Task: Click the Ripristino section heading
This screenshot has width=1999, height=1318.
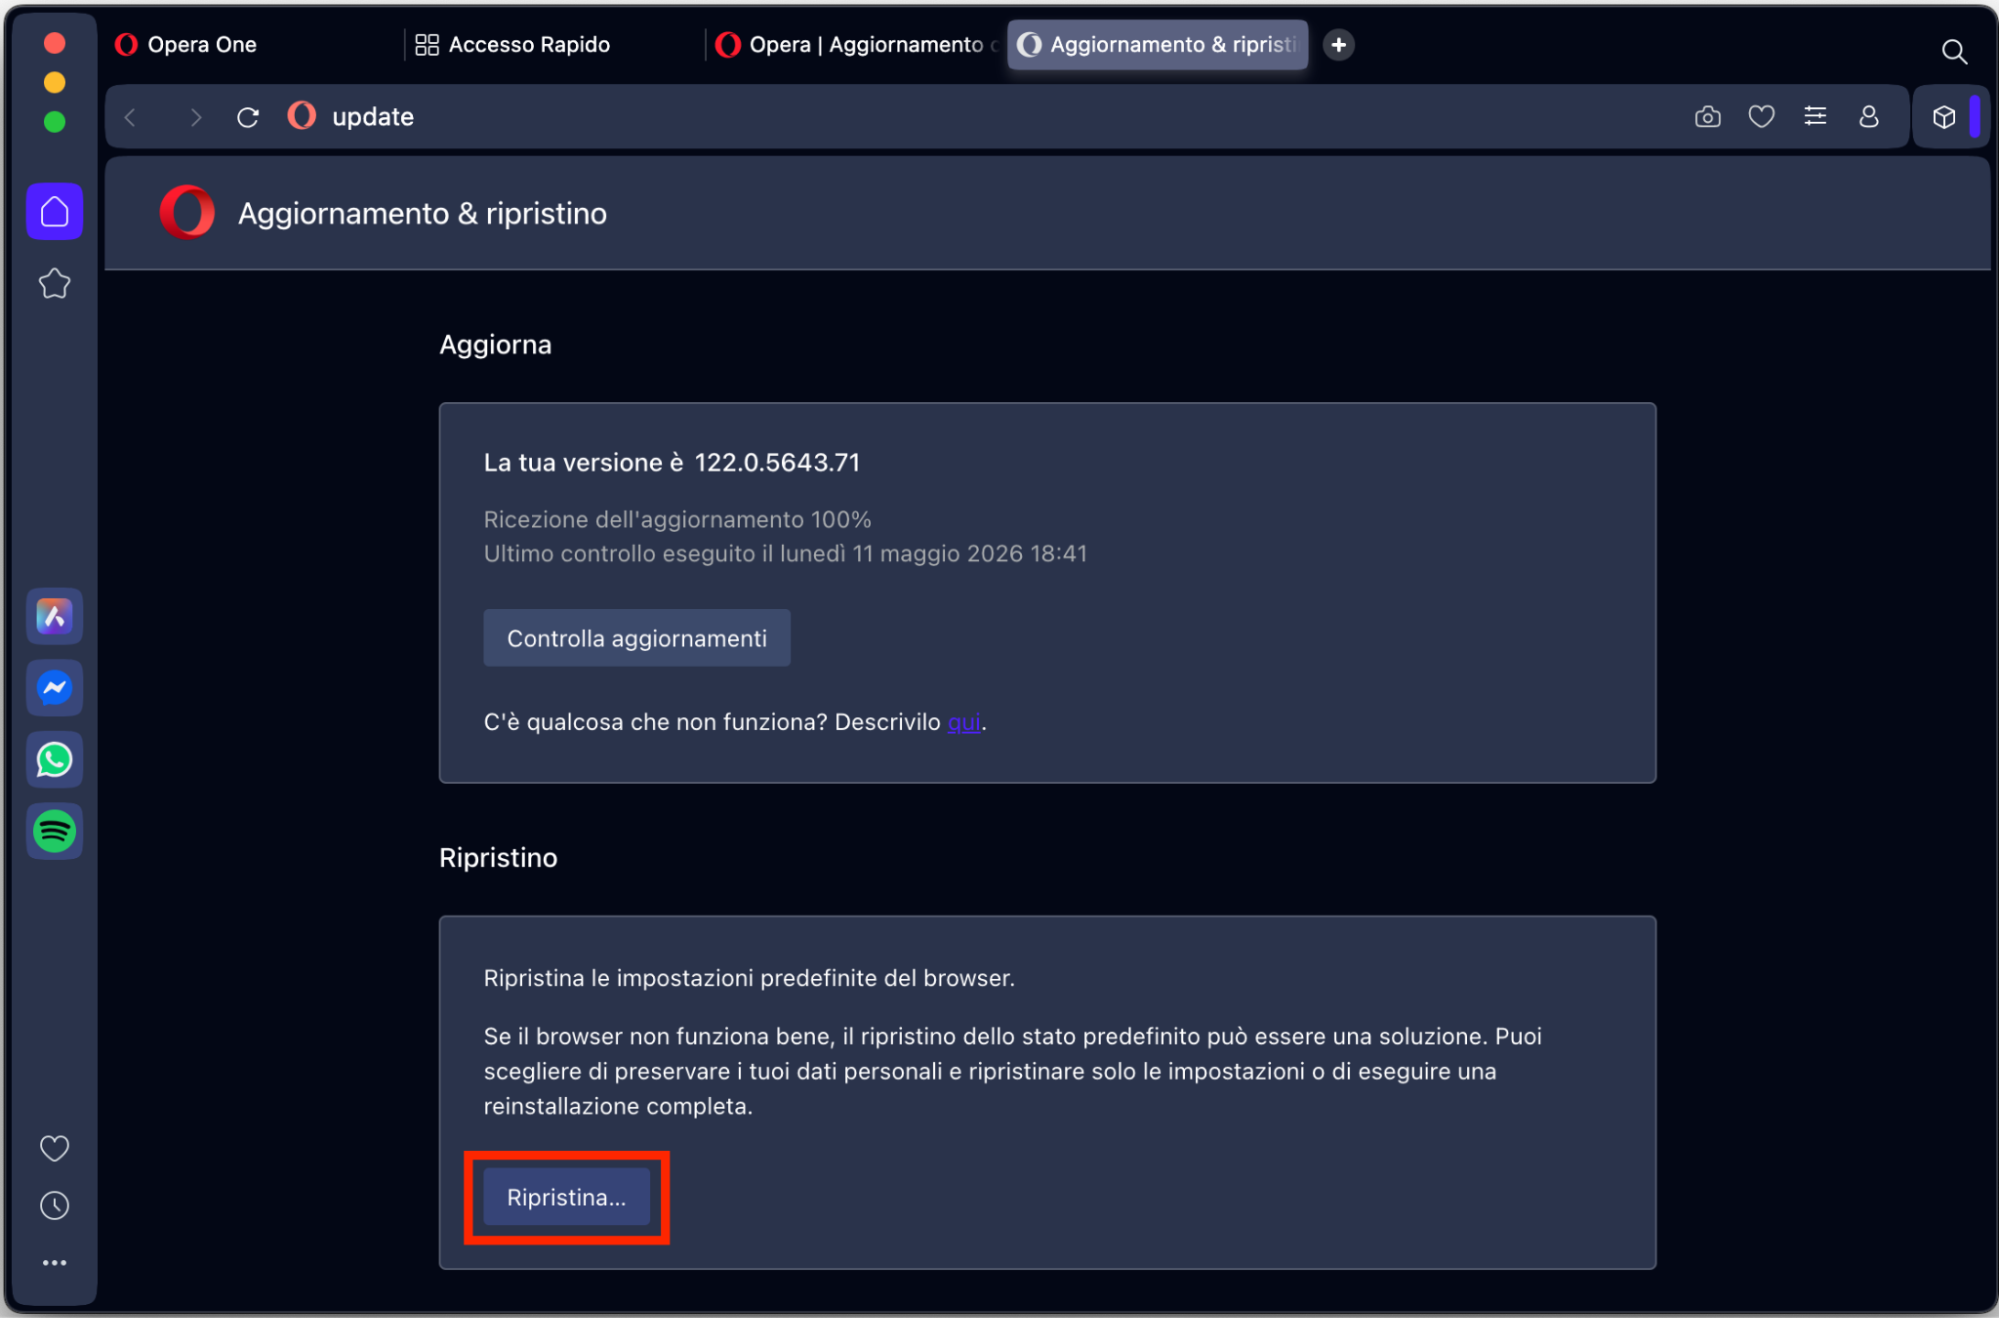Action: point(498,858)
